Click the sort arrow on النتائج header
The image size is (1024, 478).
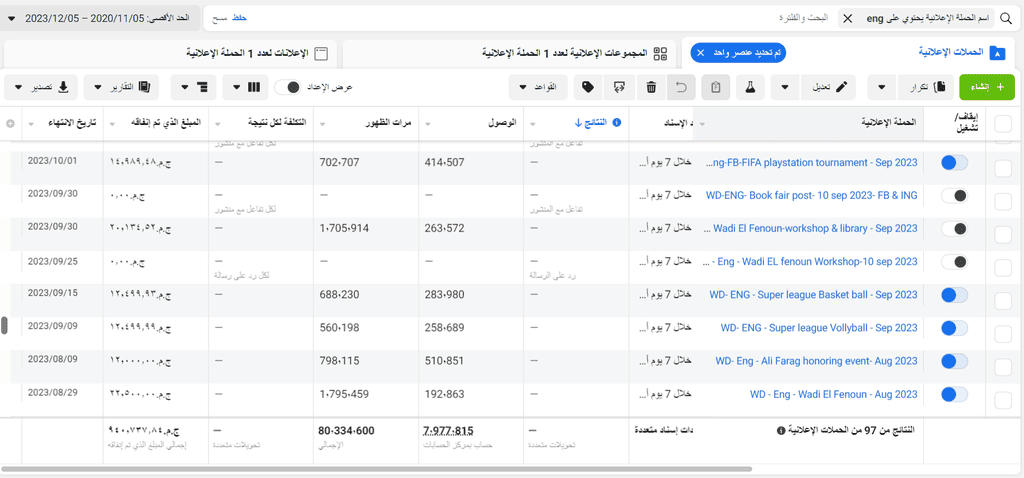[578, 122]
